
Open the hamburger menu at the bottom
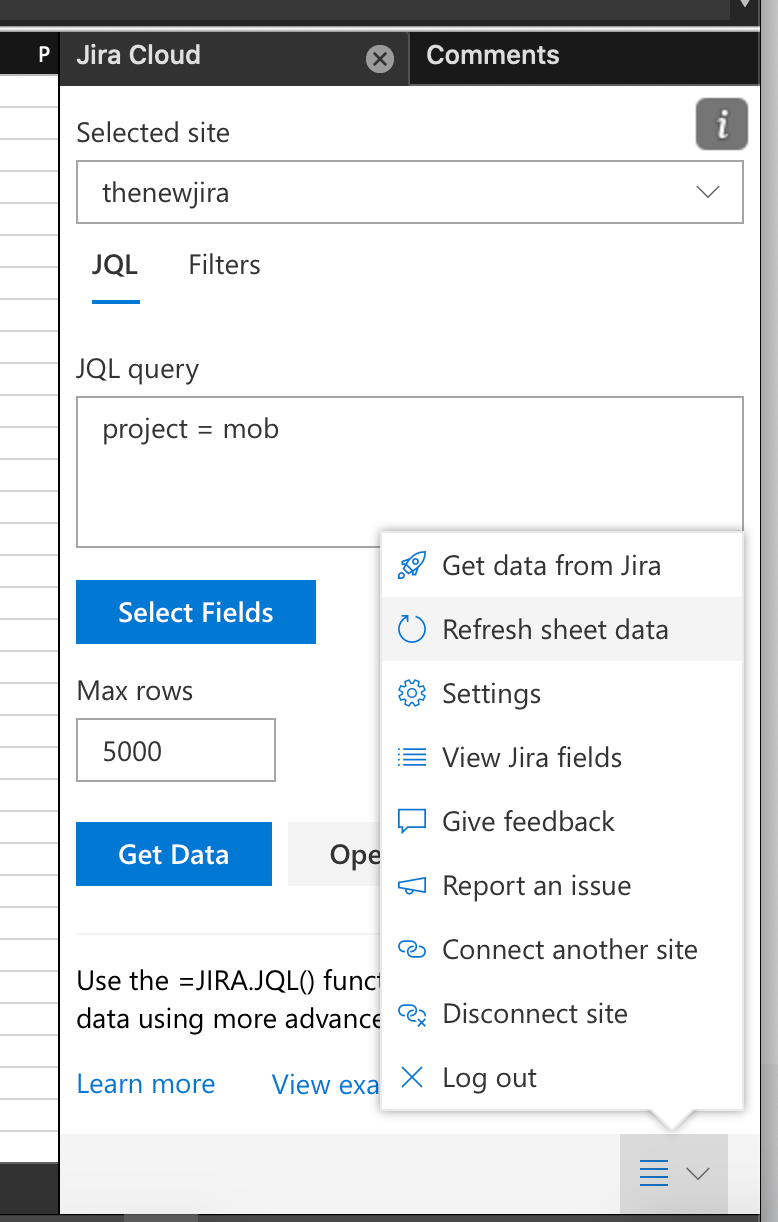click(654, 1173)
